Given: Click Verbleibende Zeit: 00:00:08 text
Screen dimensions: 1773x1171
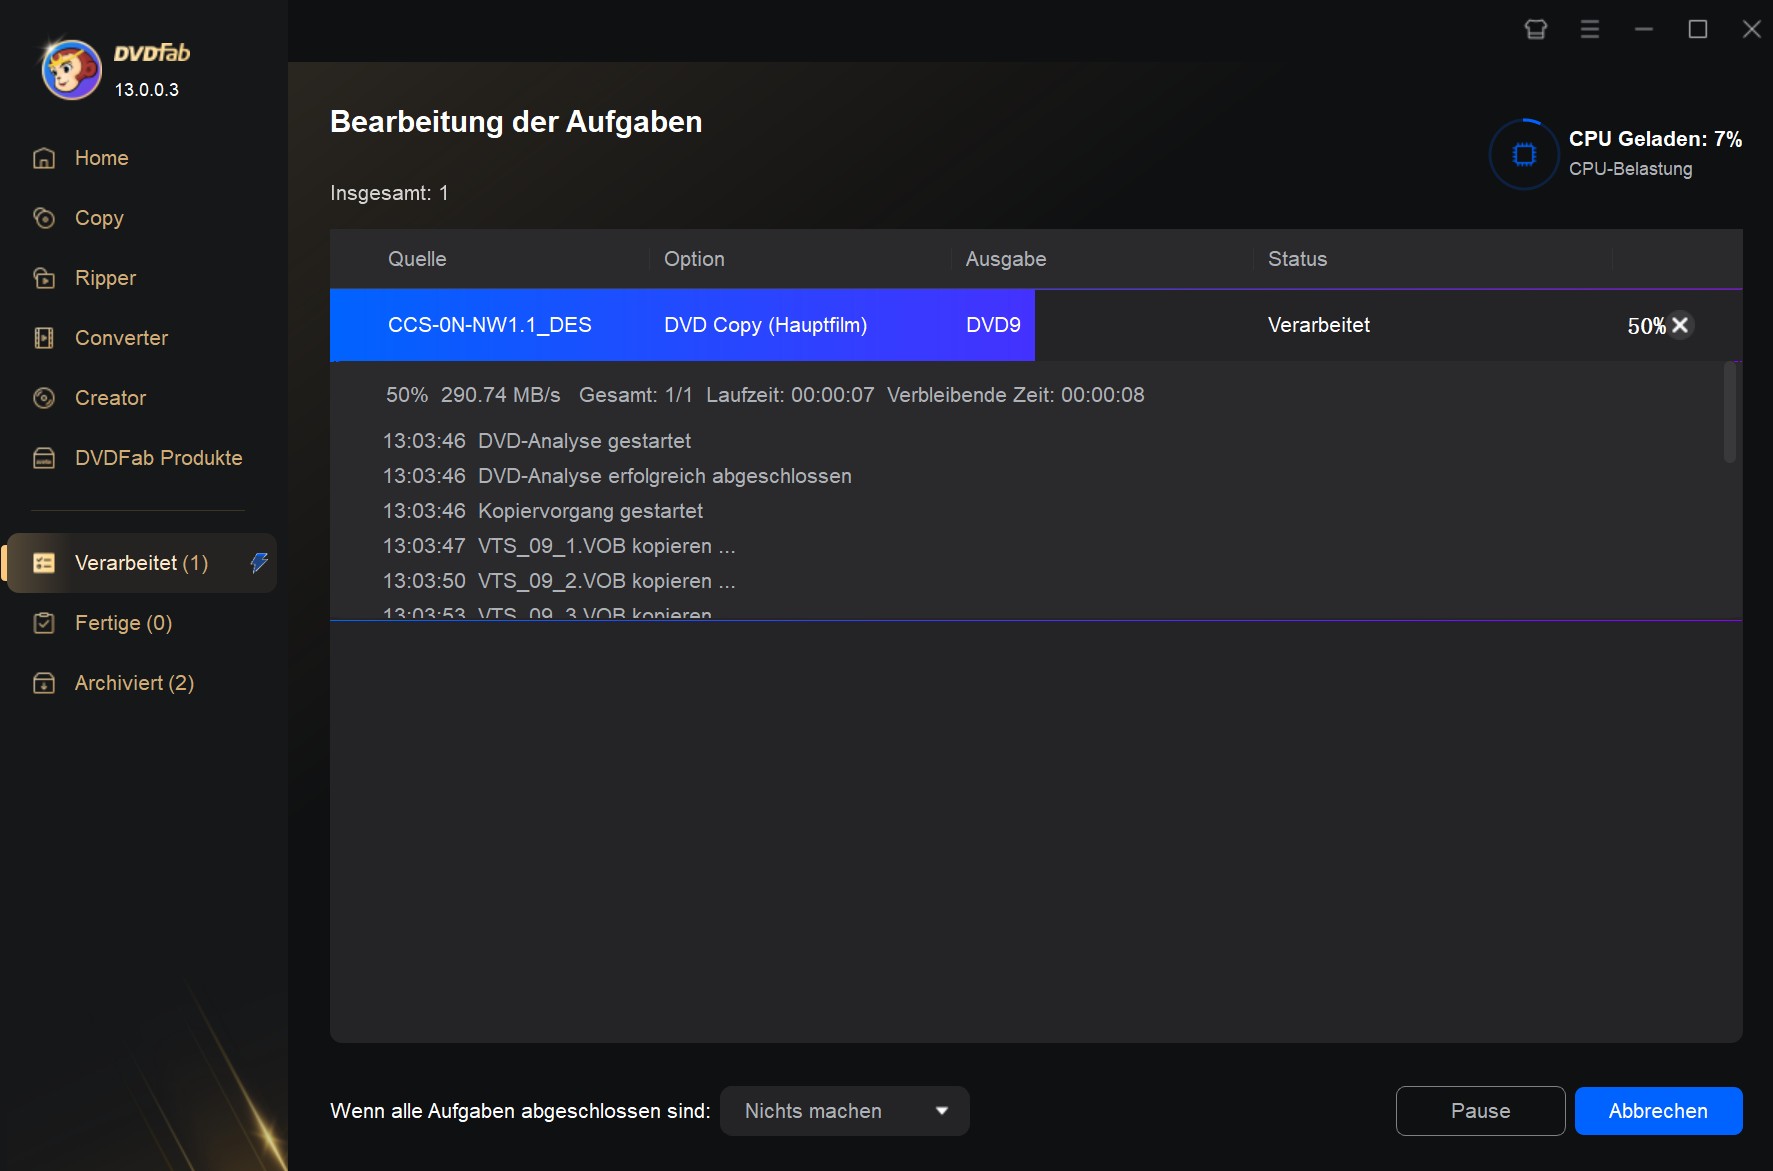Looking at the screenshot, I should (x=1015, y=395).
